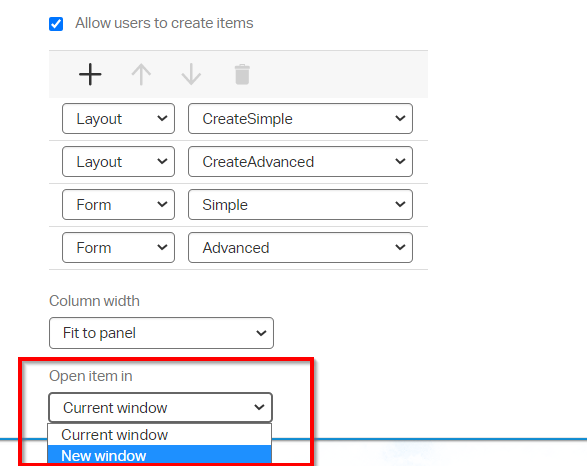Select New window option in list
Viewport: 587px width, 466px height.
(159, 456)
